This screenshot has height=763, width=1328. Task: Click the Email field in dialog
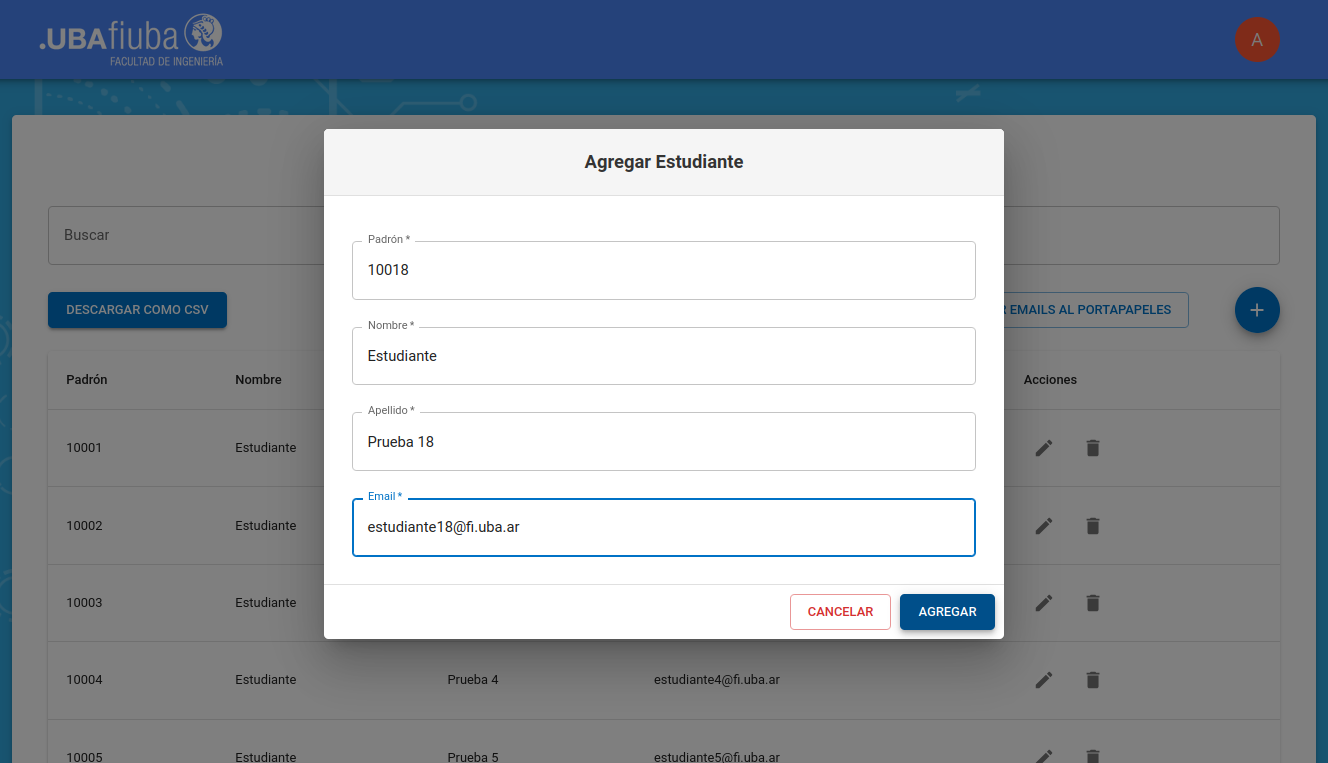663,527
